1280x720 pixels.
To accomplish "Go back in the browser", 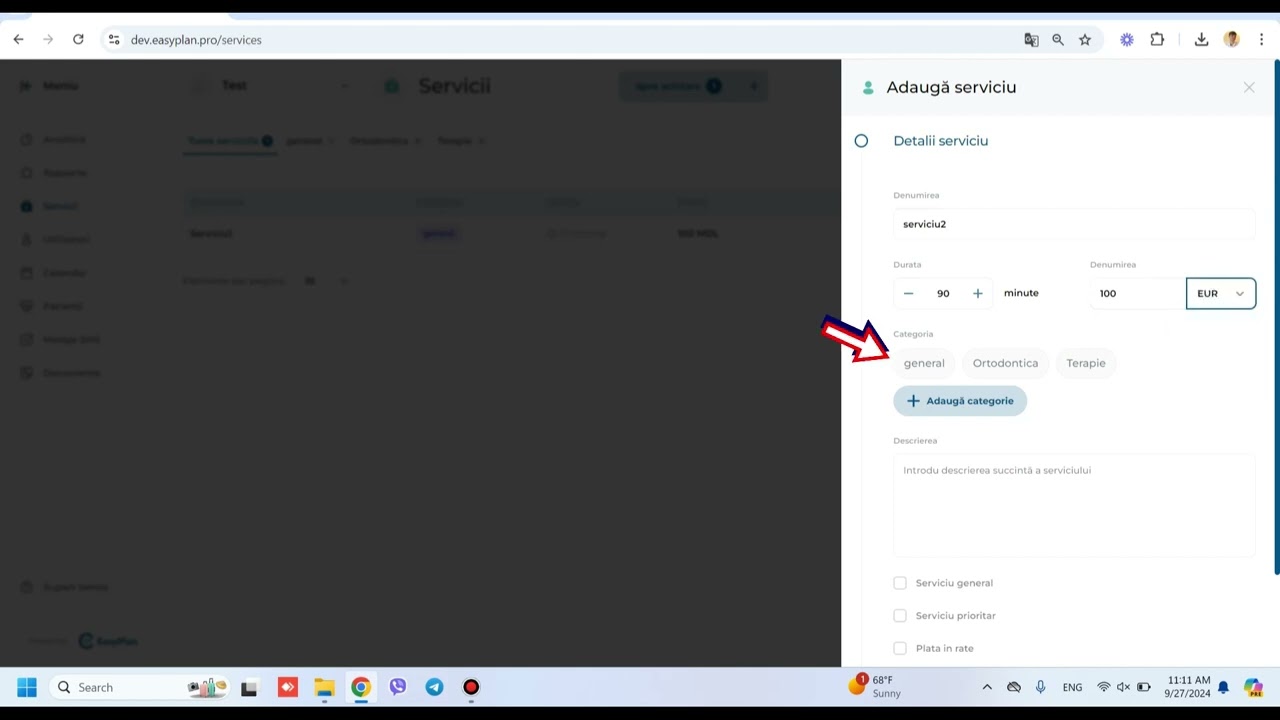I will pos(18,40).
